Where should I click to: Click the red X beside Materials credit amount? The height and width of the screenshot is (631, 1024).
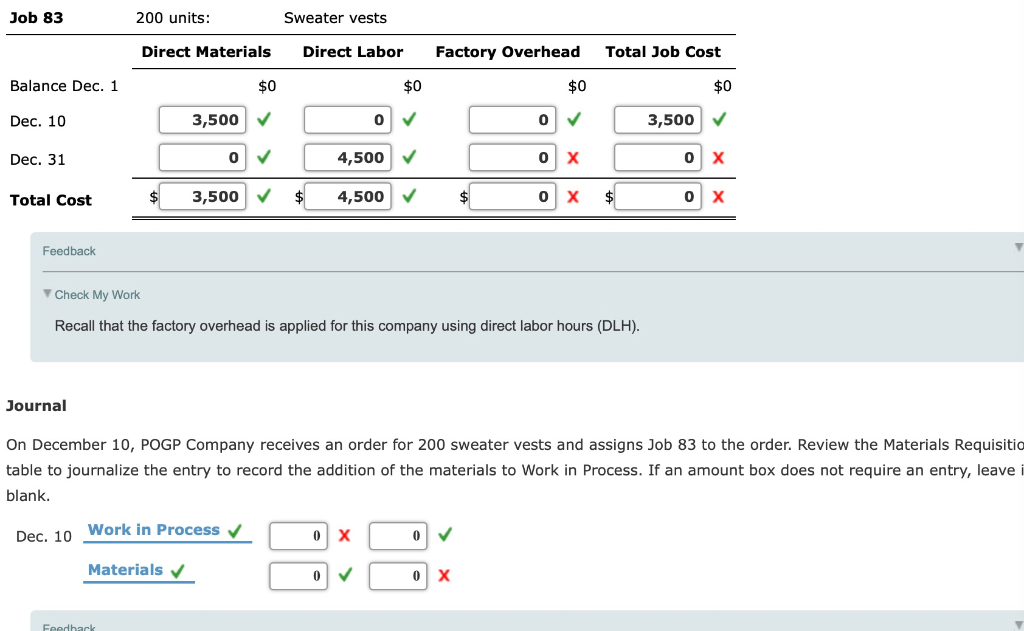[443, 576]
